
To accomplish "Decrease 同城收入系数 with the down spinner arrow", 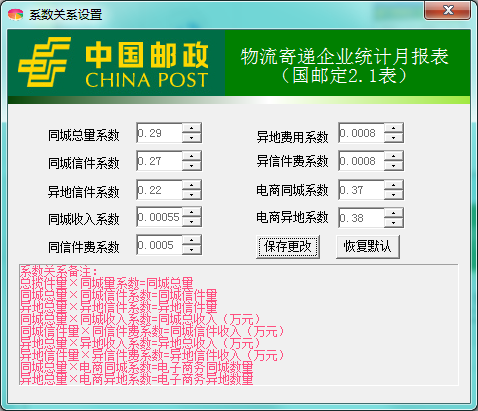I will [192, 222].
